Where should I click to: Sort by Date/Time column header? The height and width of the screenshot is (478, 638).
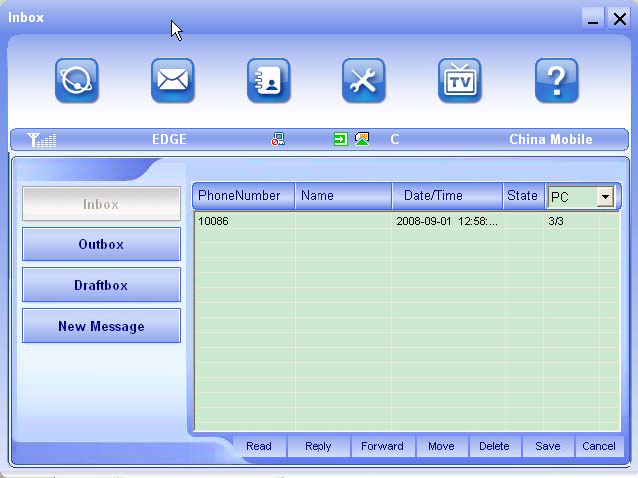tap(448, 196)
